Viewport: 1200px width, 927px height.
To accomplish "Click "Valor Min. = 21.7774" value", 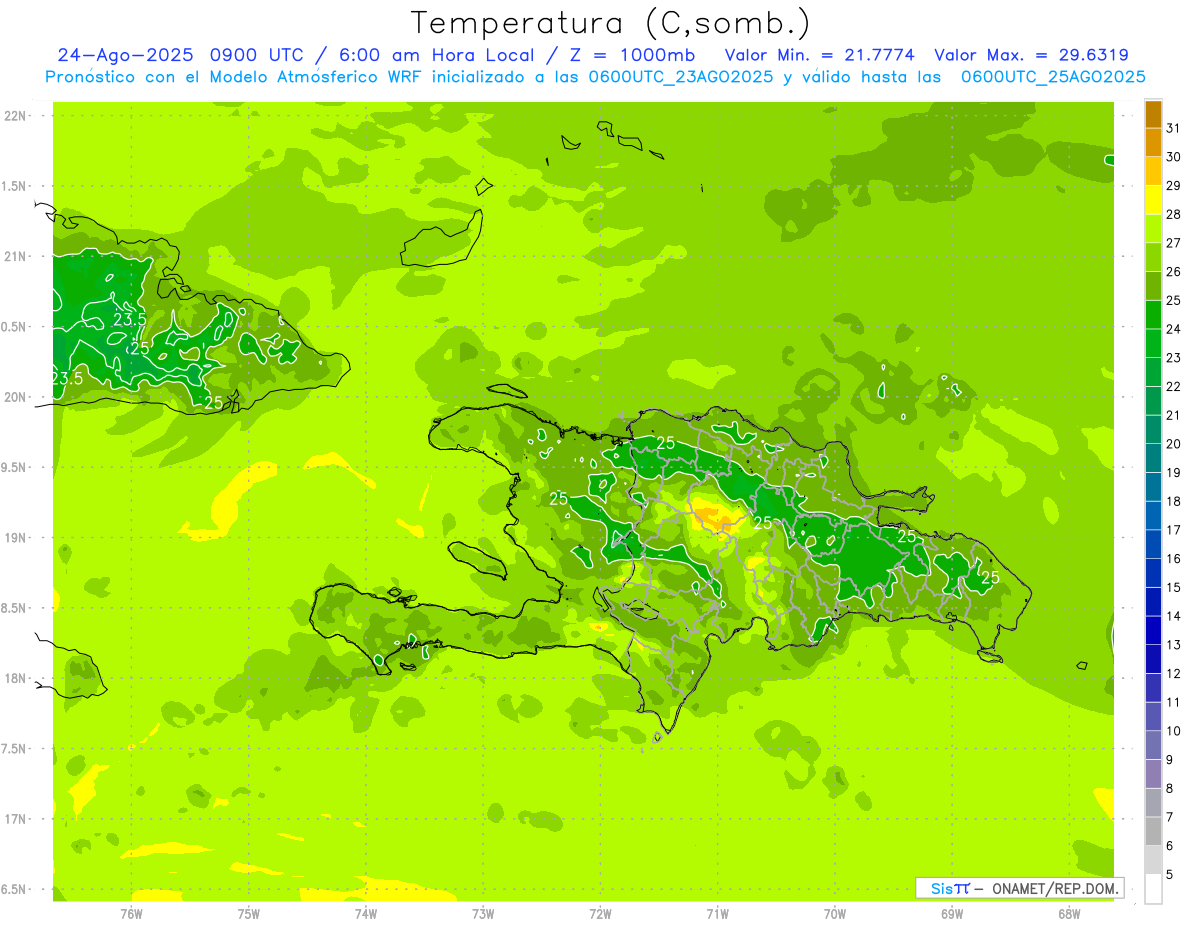I will (819, 55).
